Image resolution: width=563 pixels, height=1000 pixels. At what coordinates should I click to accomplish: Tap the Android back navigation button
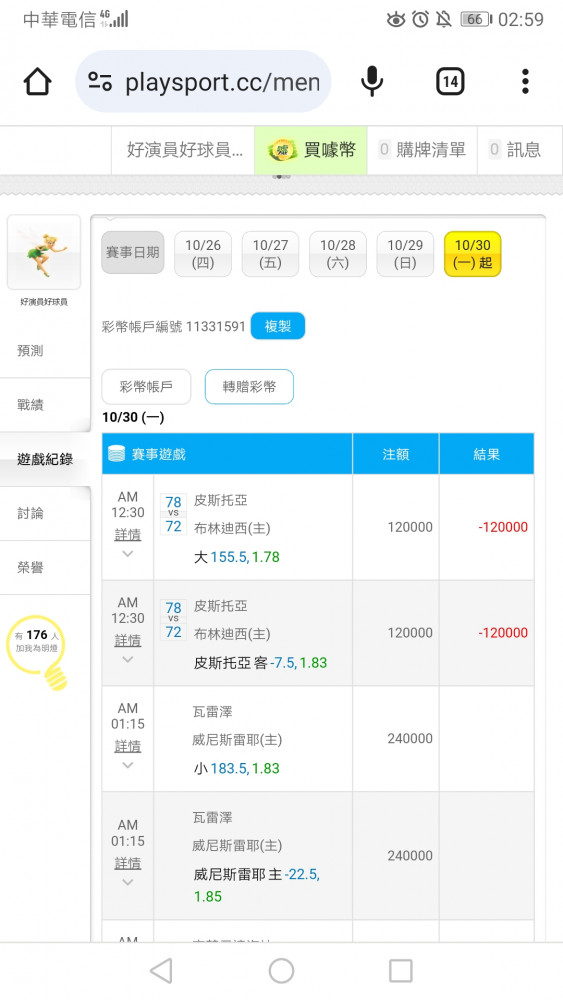[x=161, y=971]
